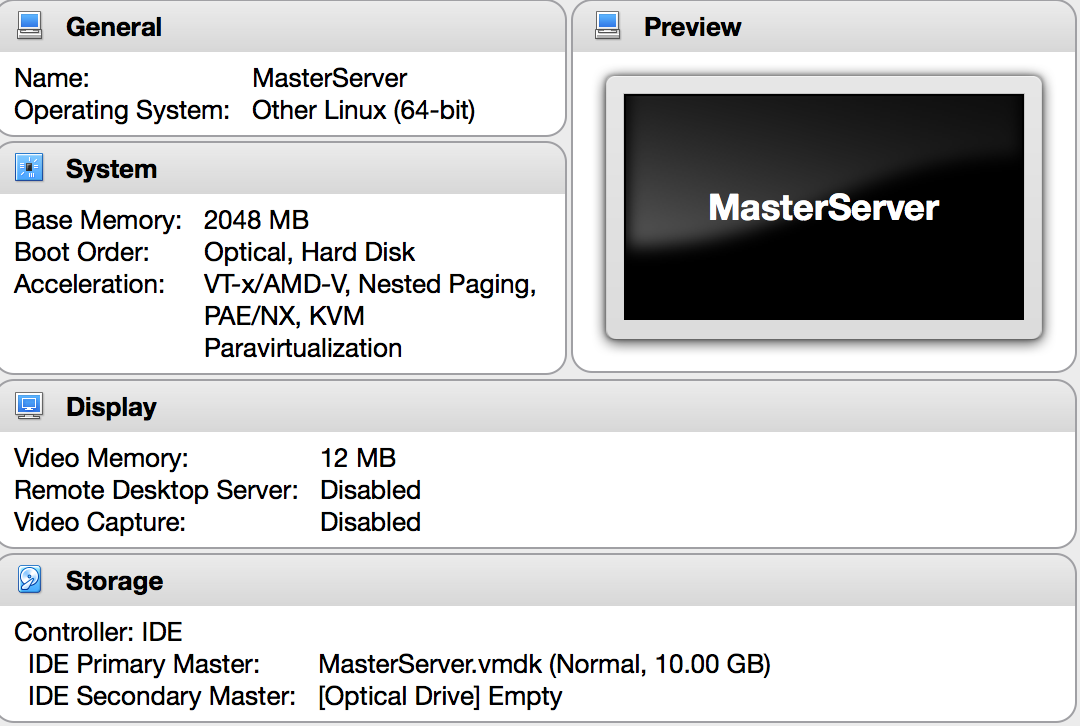This screenshot has height=726, width=1080.
Task: Collapse the Preview panel header title
Action: (x=692, y=28)
